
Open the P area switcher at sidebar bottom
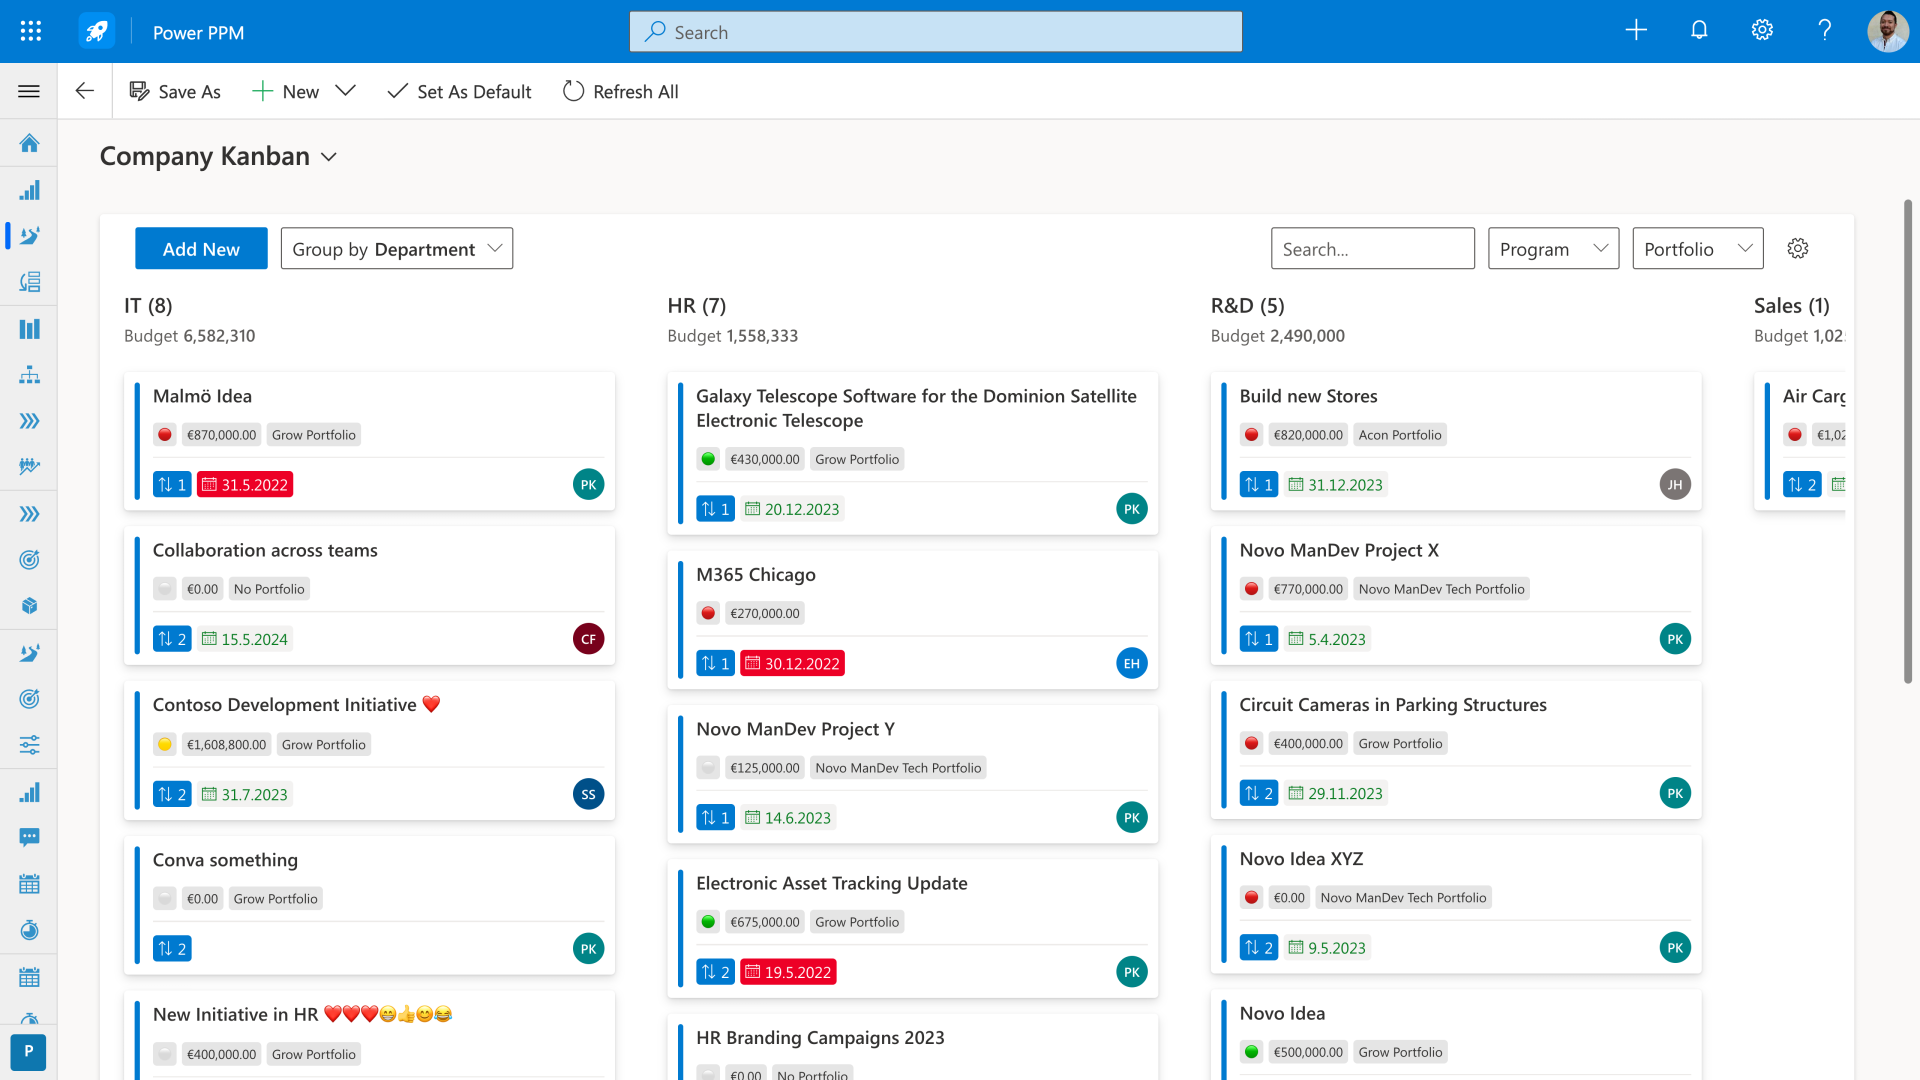click(x=28, y=1051)
